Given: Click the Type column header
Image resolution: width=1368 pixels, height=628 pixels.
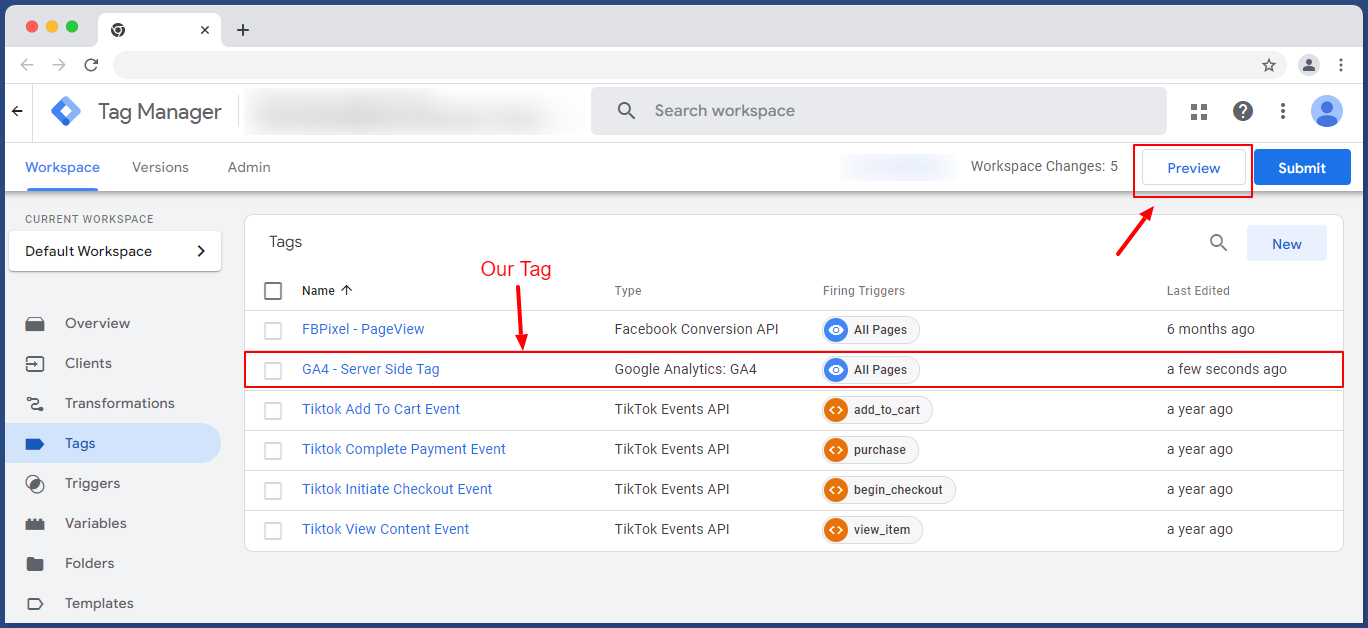Looking at the screenshot, I should tap(628, 291).
